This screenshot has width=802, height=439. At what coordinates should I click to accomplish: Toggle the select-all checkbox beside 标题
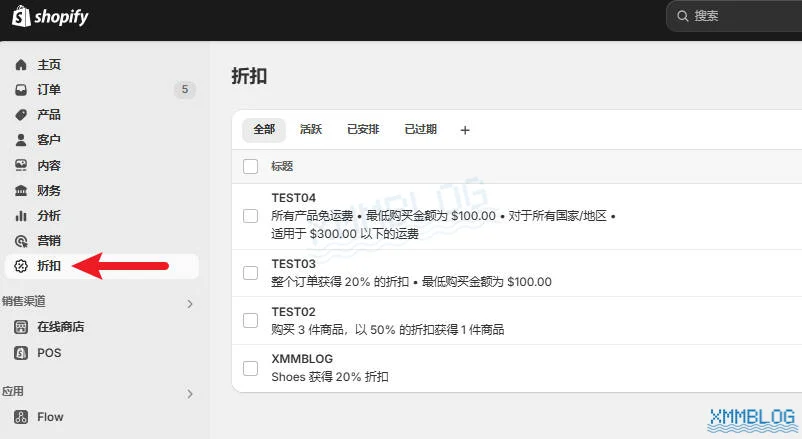[250, 166]
